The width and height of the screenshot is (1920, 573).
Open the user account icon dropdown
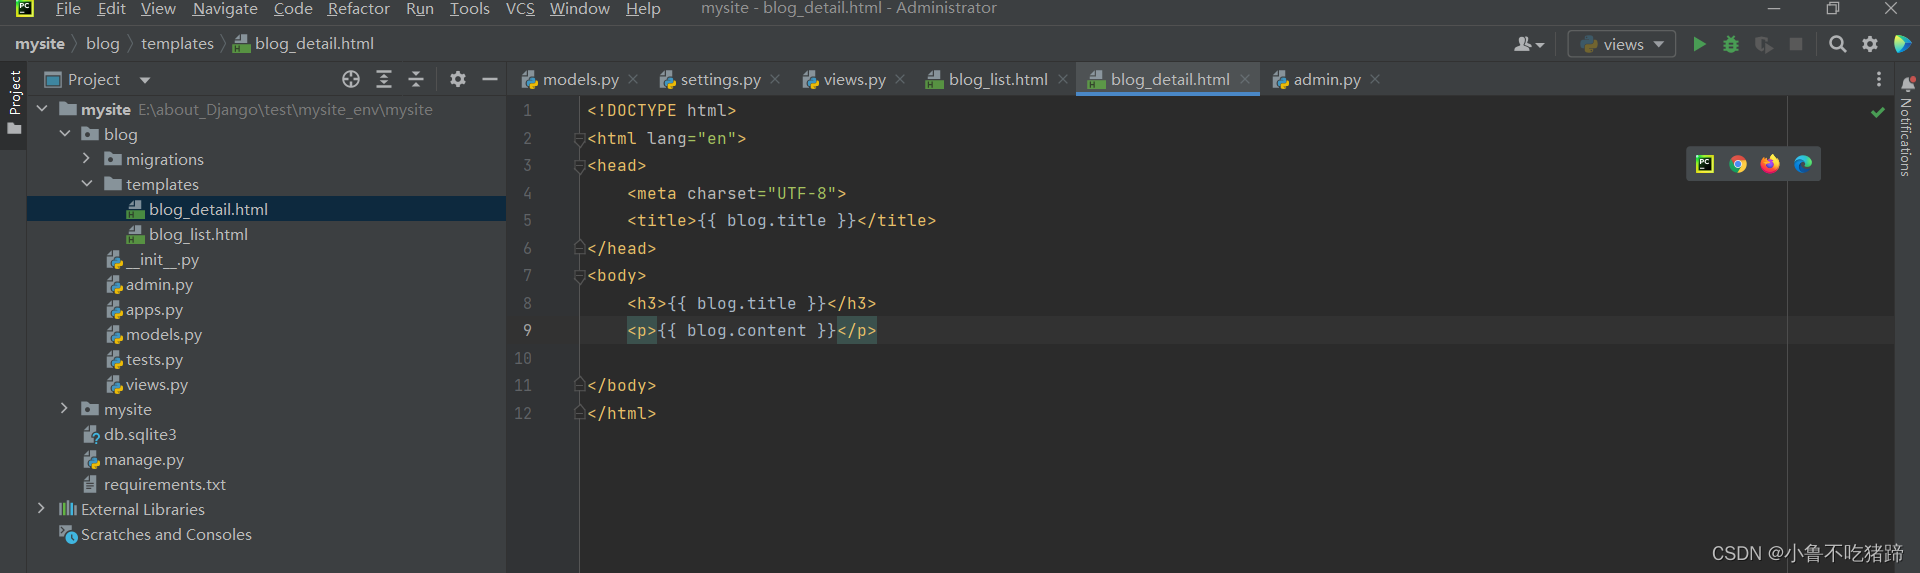(x=1529, y=44)
